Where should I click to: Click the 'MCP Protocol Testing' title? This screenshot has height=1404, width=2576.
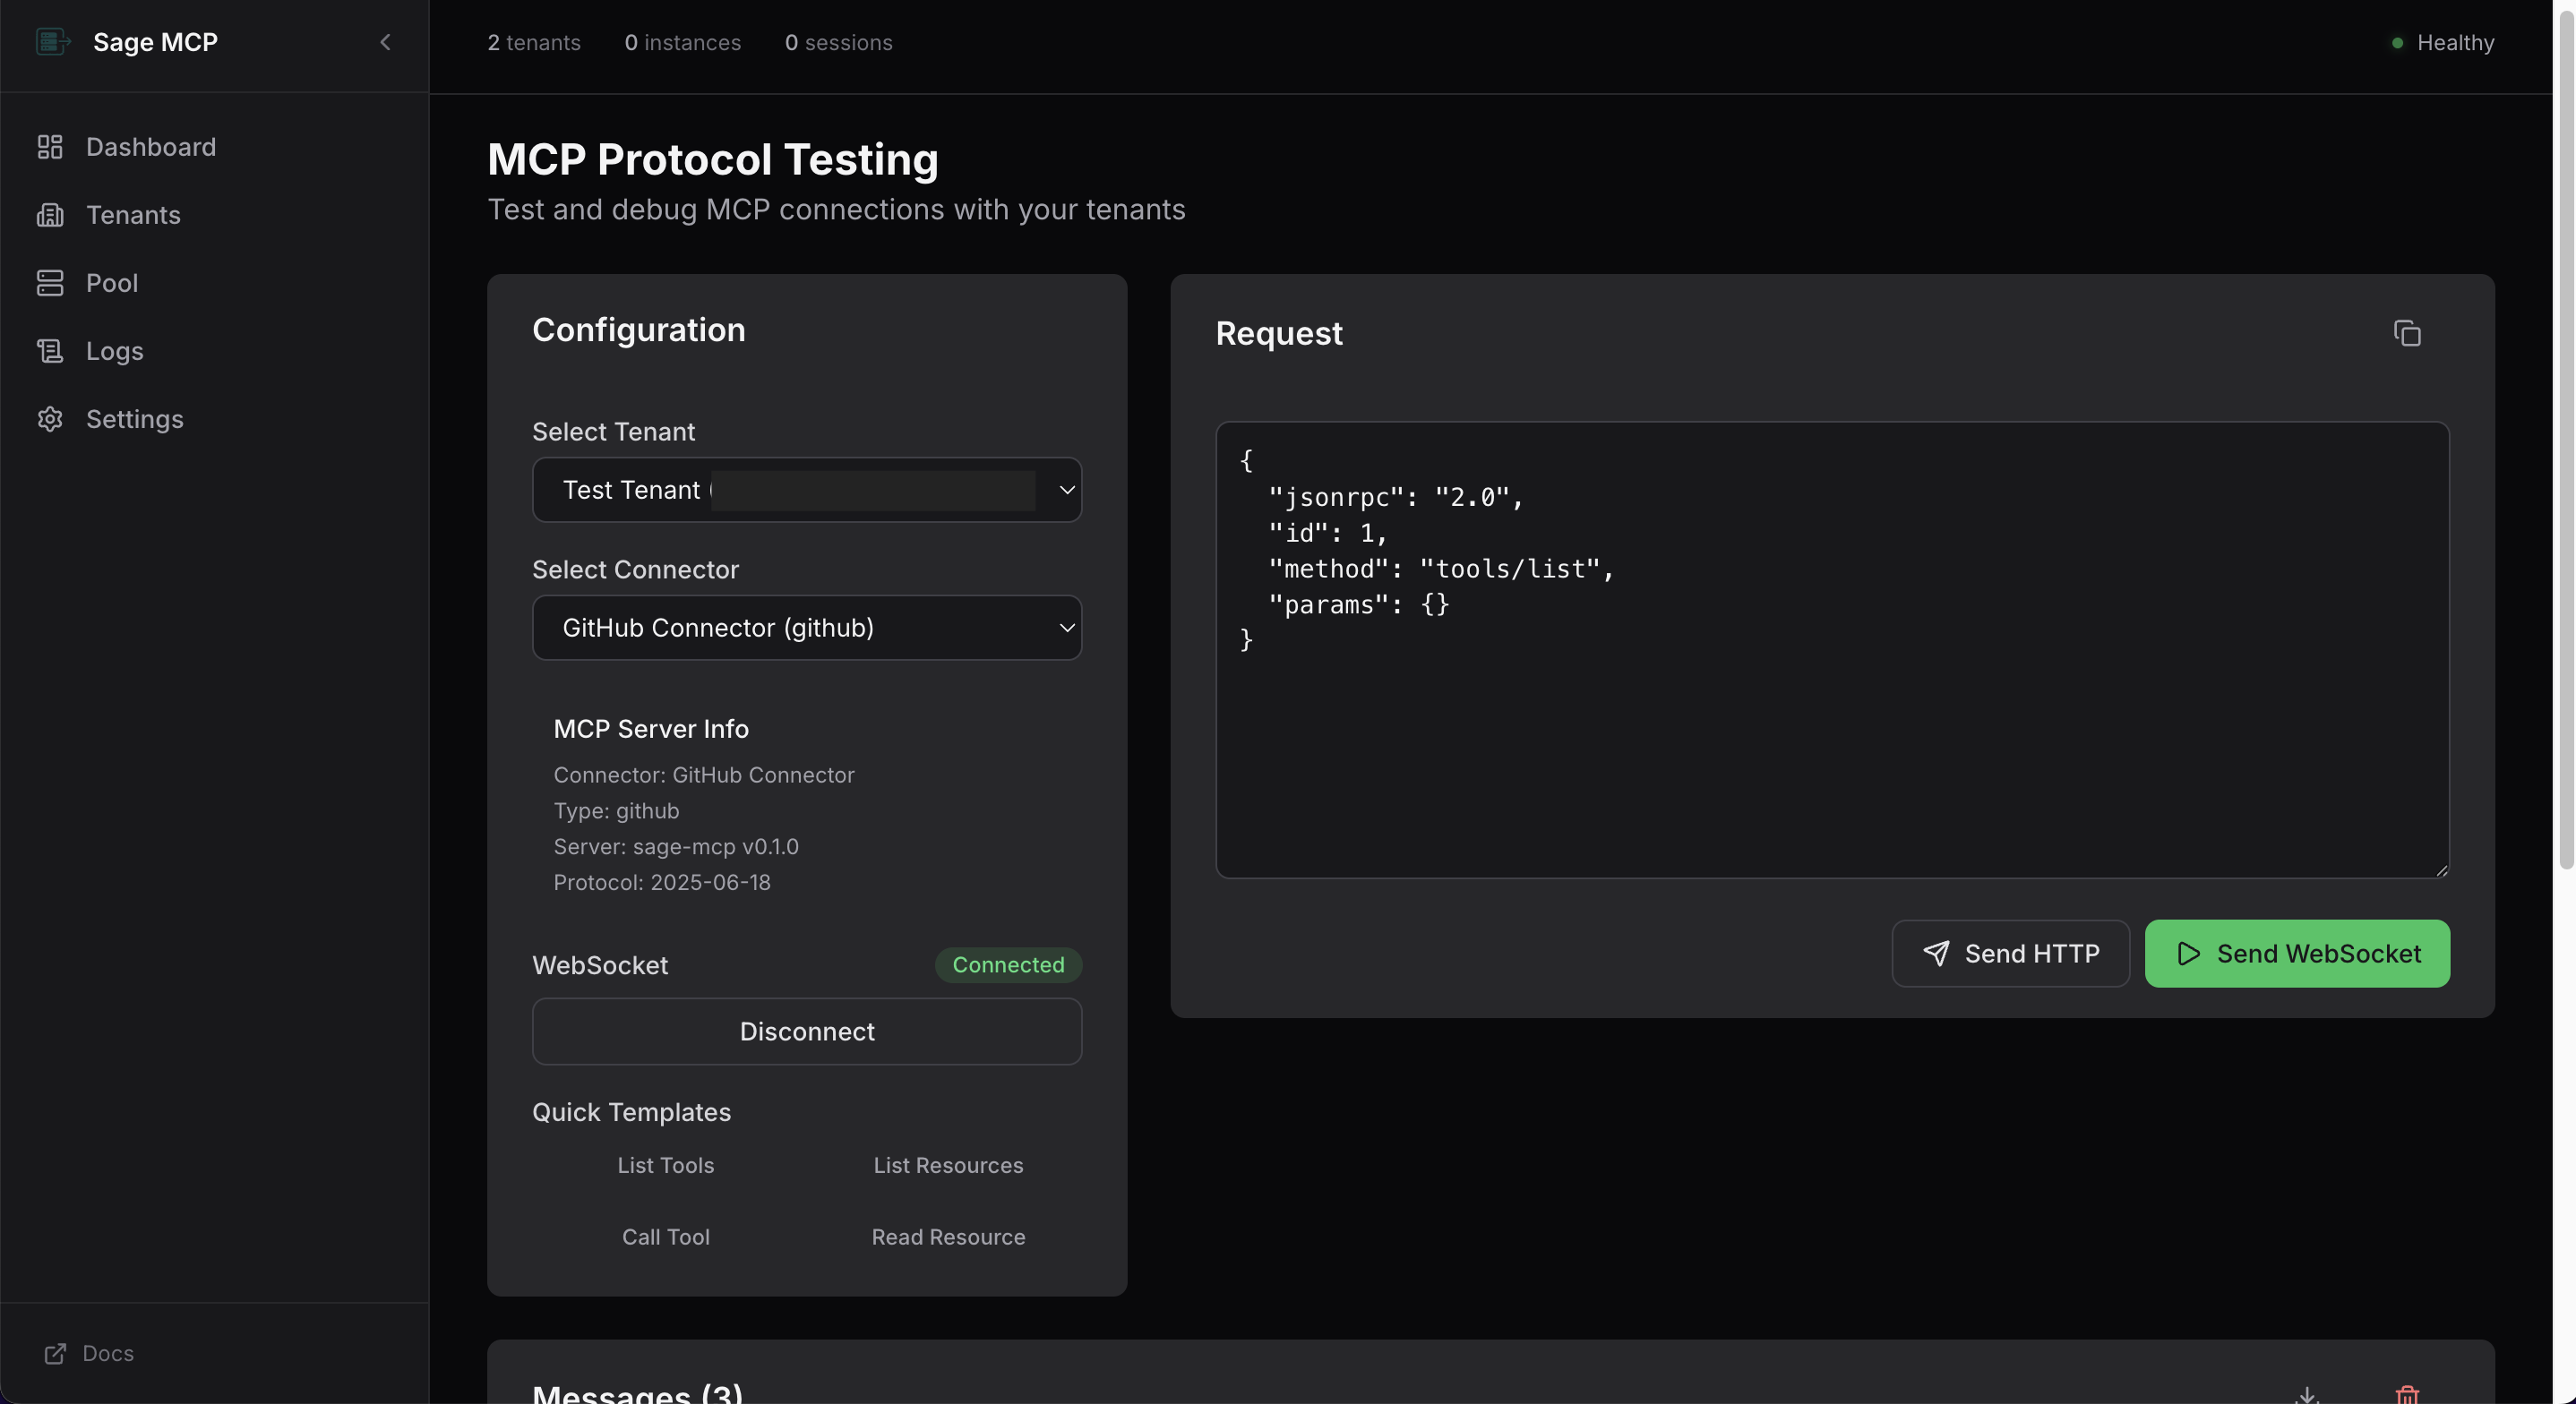pos(713,160)
